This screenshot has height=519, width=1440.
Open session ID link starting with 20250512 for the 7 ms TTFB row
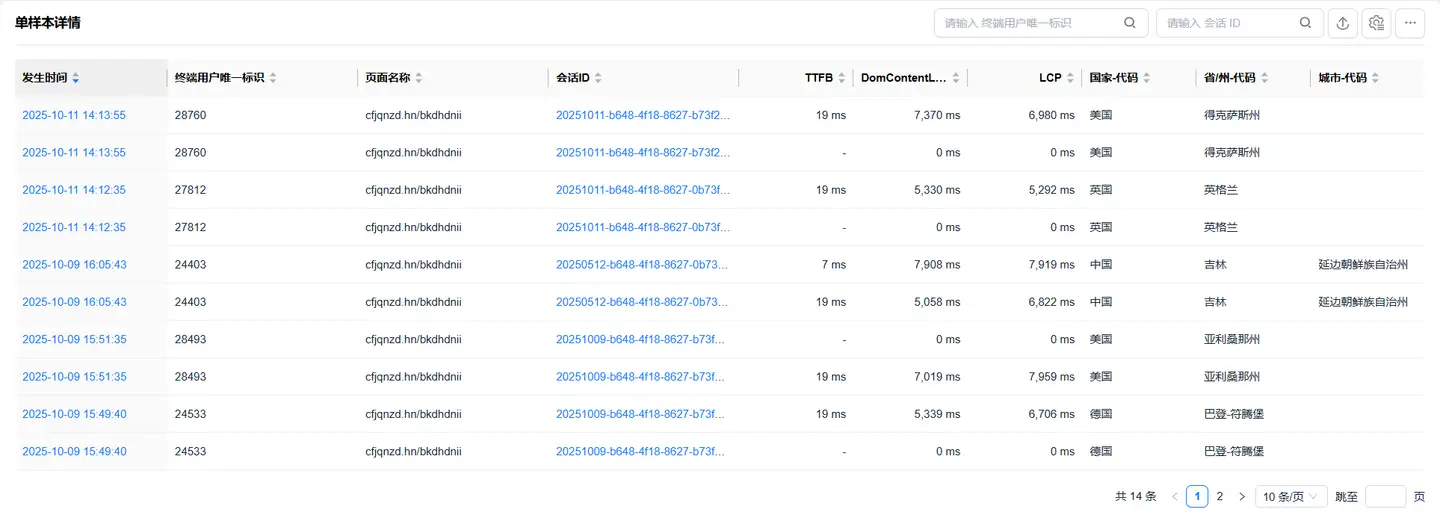642,265
